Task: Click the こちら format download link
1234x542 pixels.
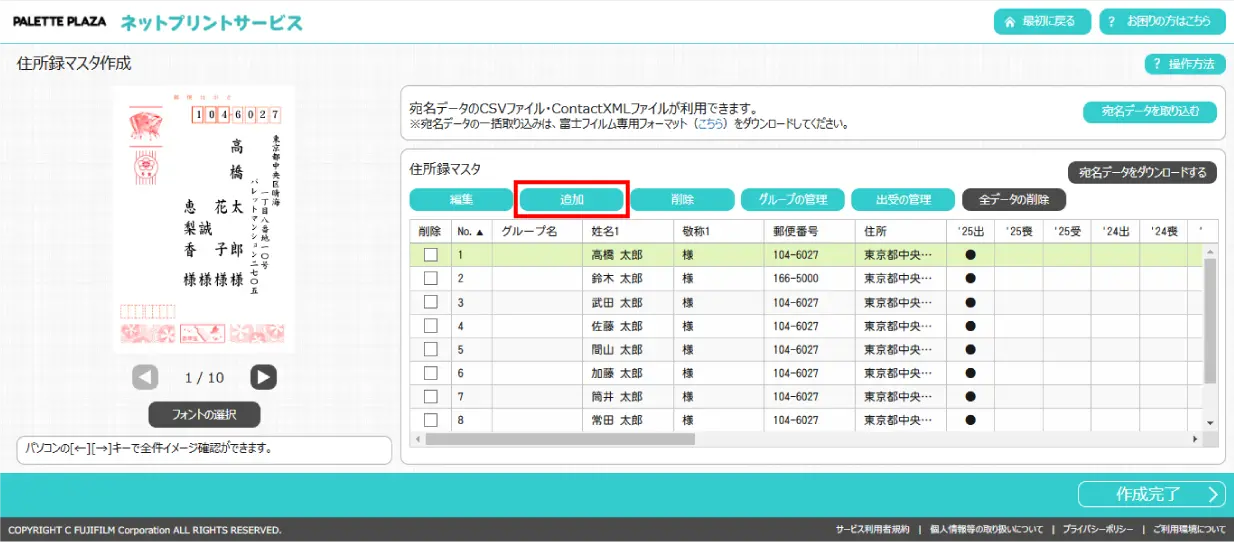Action: point(711,124)
